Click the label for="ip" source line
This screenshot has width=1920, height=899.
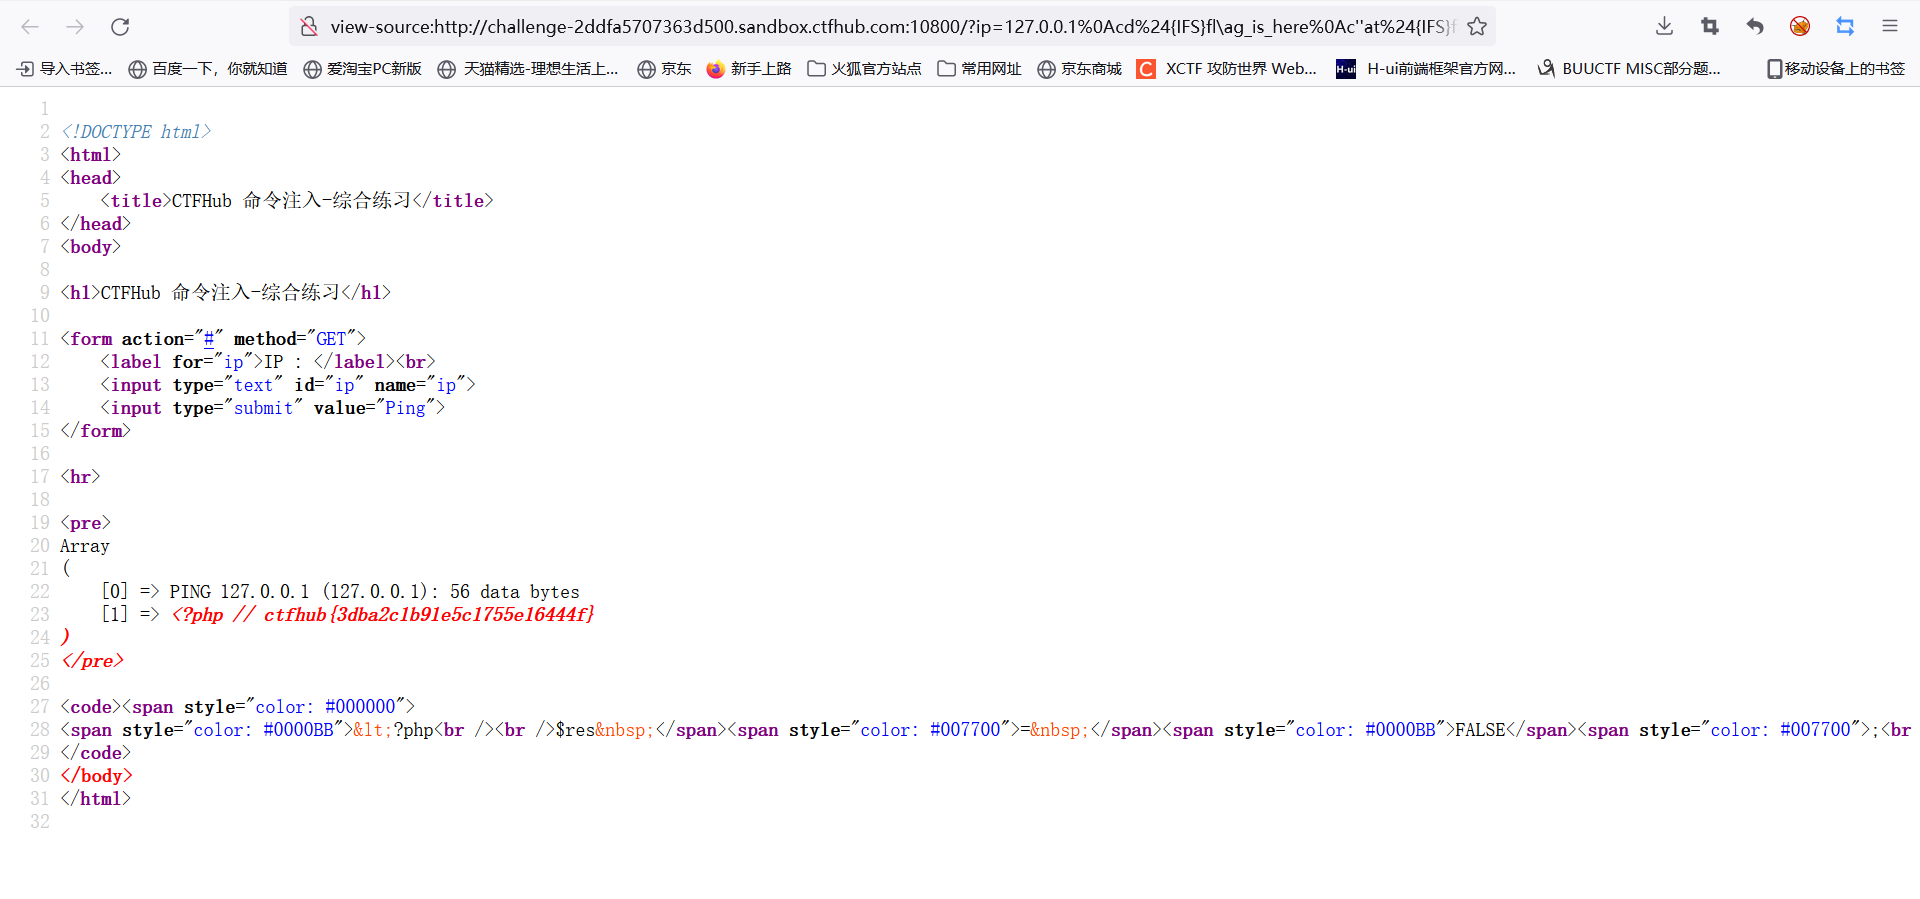(268, 362)
